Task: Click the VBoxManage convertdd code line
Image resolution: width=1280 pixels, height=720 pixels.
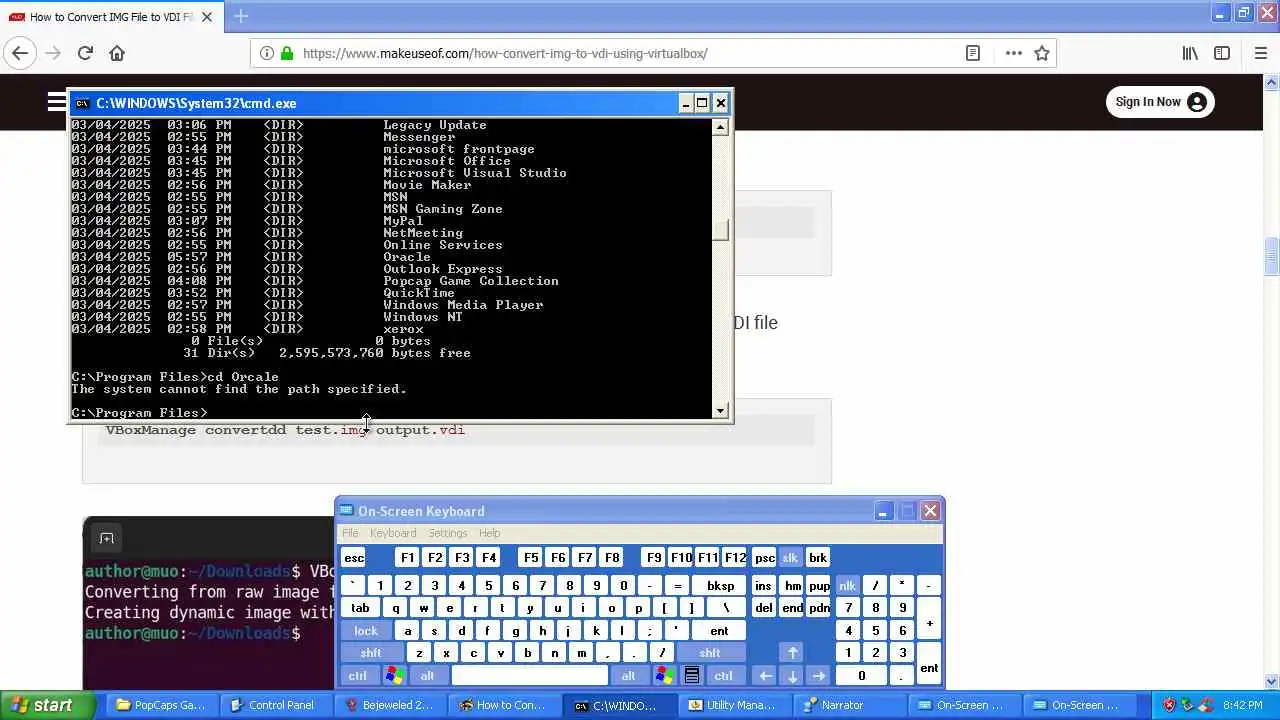Action: (x=285, y=430)
